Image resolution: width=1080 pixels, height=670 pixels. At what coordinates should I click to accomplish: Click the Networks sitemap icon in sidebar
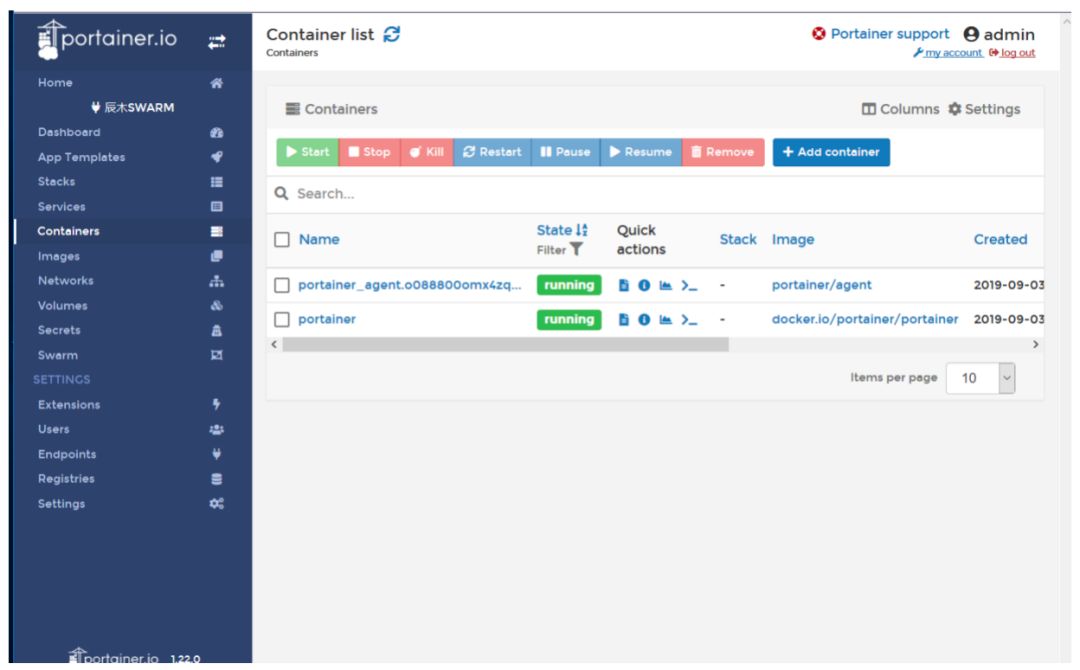(216, 281)
